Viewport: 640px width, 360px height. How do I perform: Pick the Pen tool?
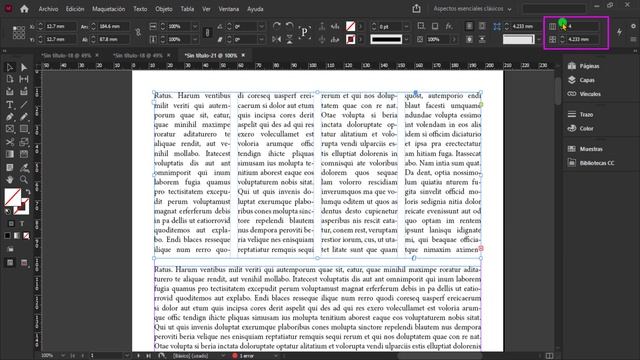pos(10,117)
